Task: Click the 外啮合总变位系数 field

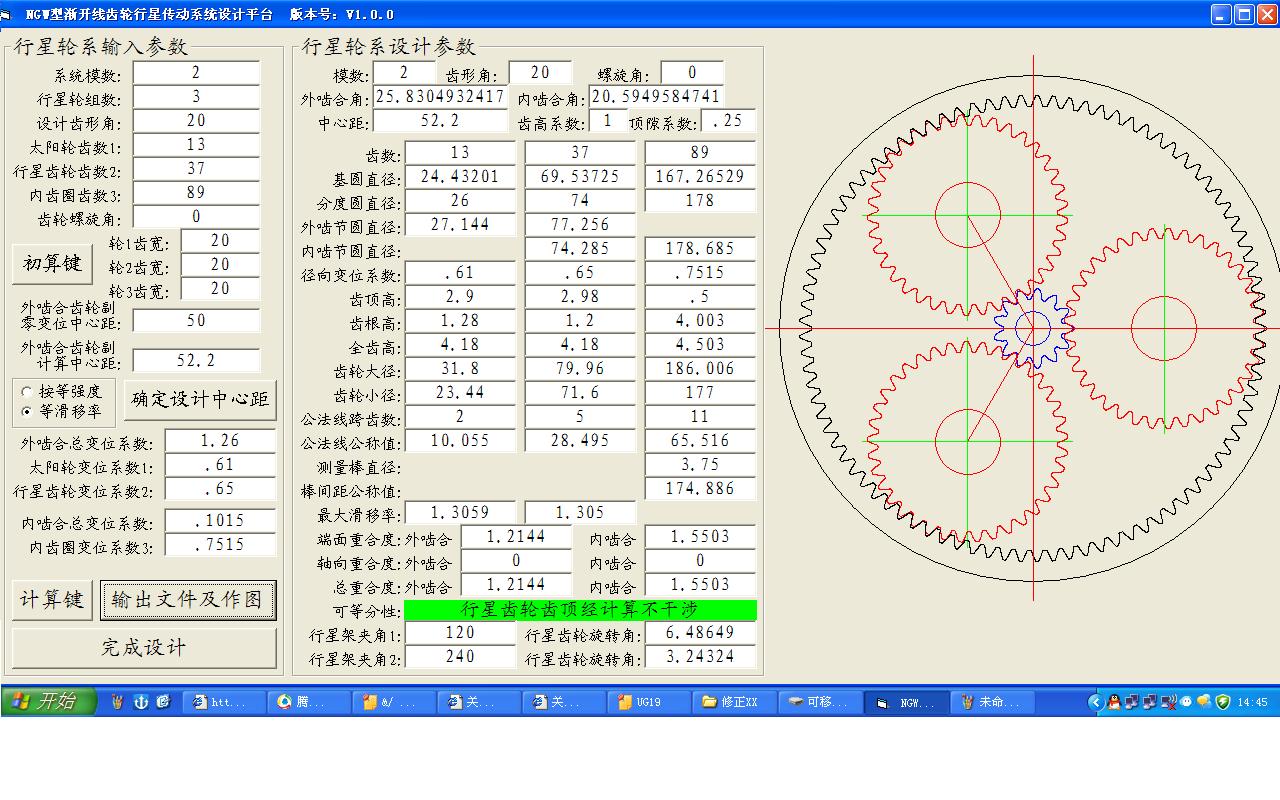Action: tap(220, 441)
